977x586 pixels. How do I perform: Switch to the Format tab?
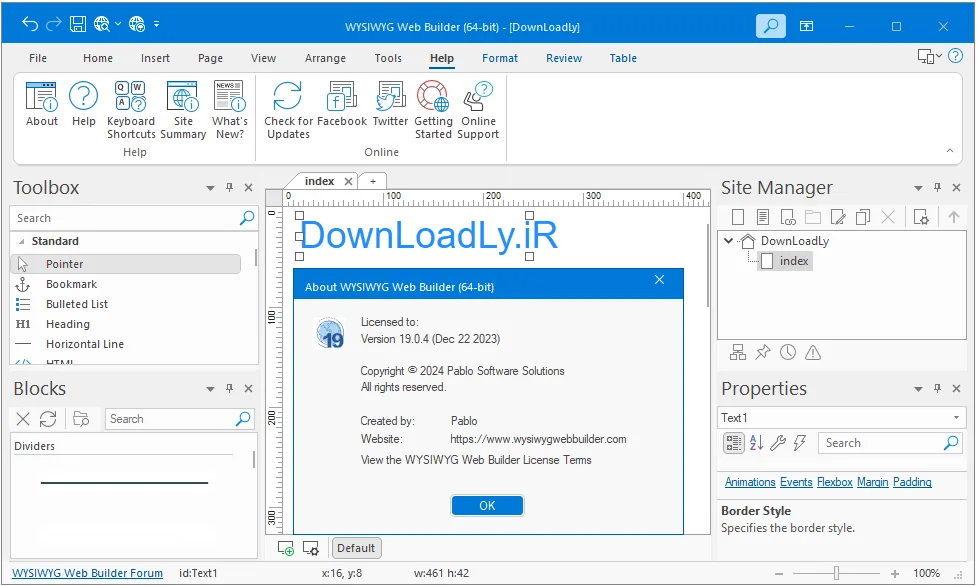[x=500, y=58]
